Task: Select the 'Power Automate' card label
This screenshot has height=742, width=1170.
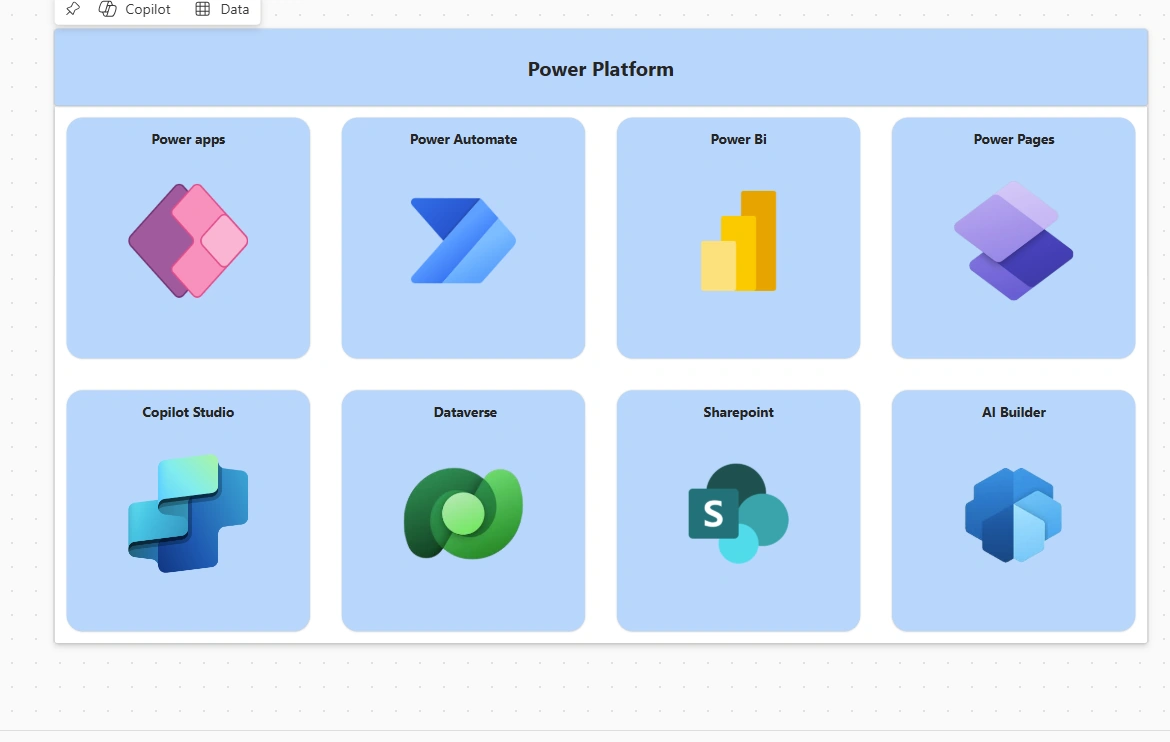Action: click(463, 140)
